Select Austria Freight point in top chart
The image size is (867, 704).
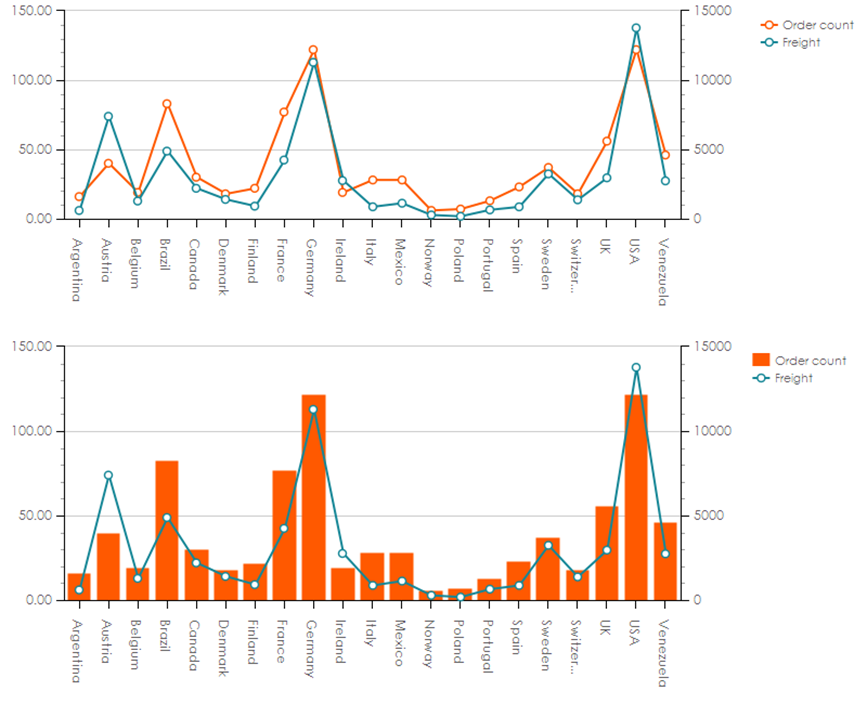coord(108,116)
